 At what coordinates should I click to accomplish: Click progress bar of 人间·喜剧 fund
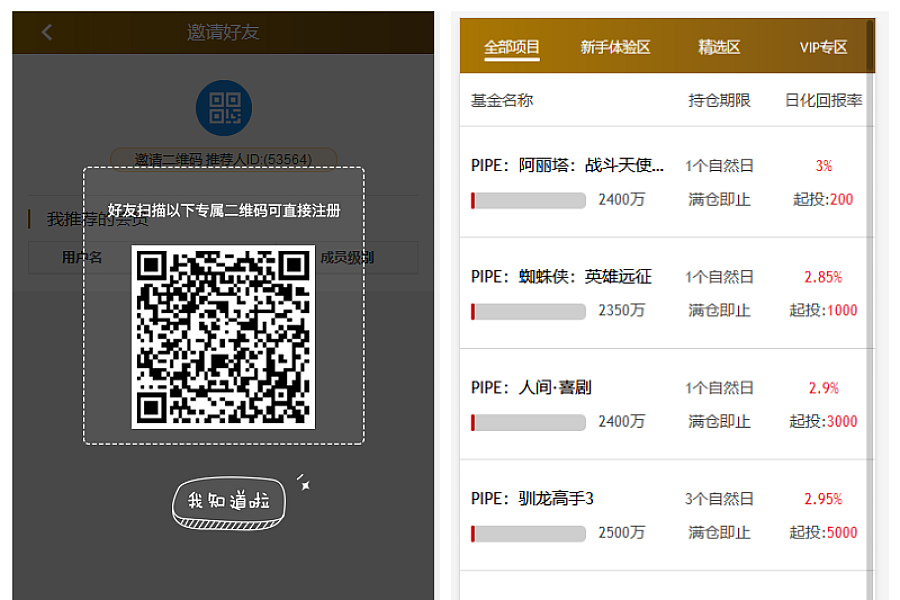528,423
